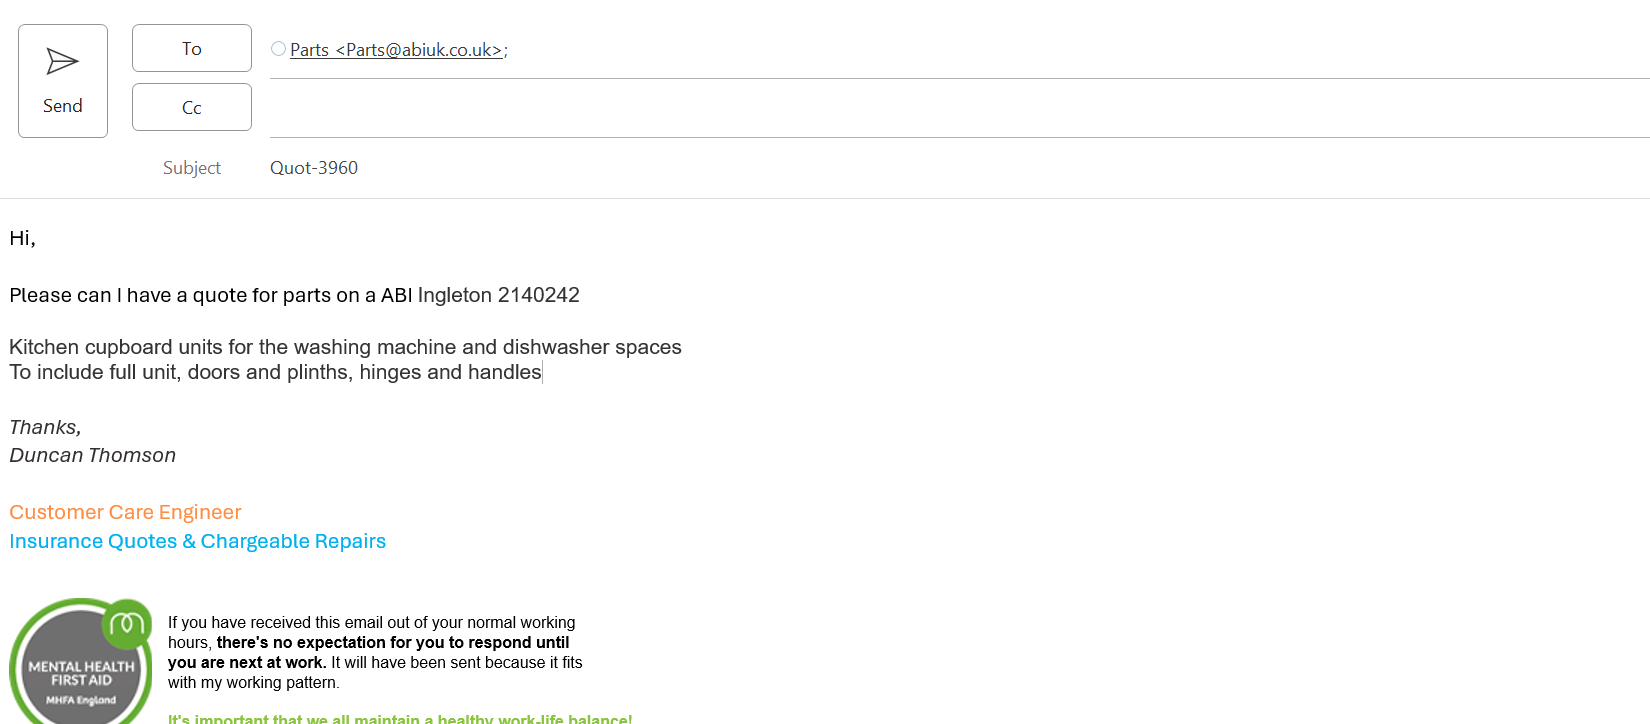1650x724 pixels.
Task: Open the To recipients picker
Action: tap(192, 48)
